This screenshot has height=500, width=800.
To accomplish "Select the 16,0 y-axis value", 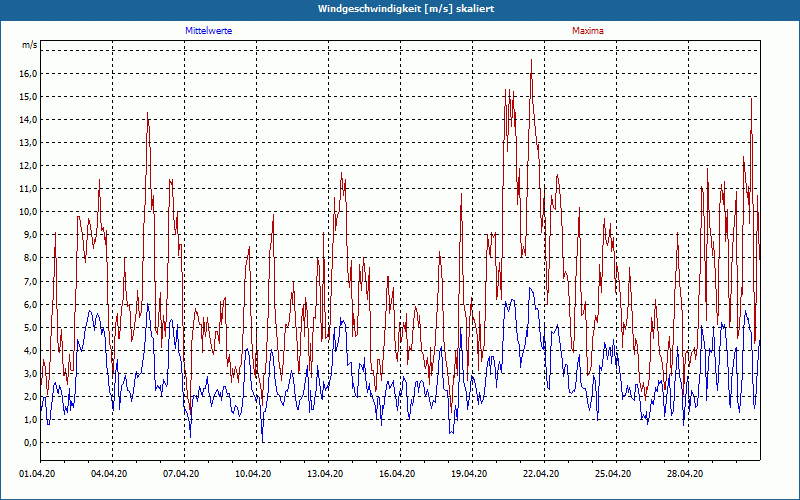I will 29,73.
